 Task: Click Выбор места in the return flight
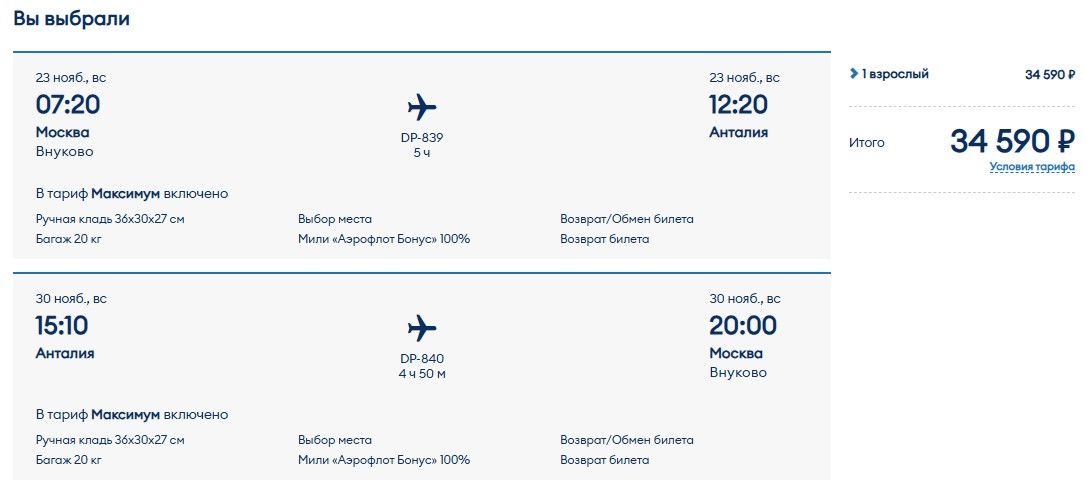335,440
